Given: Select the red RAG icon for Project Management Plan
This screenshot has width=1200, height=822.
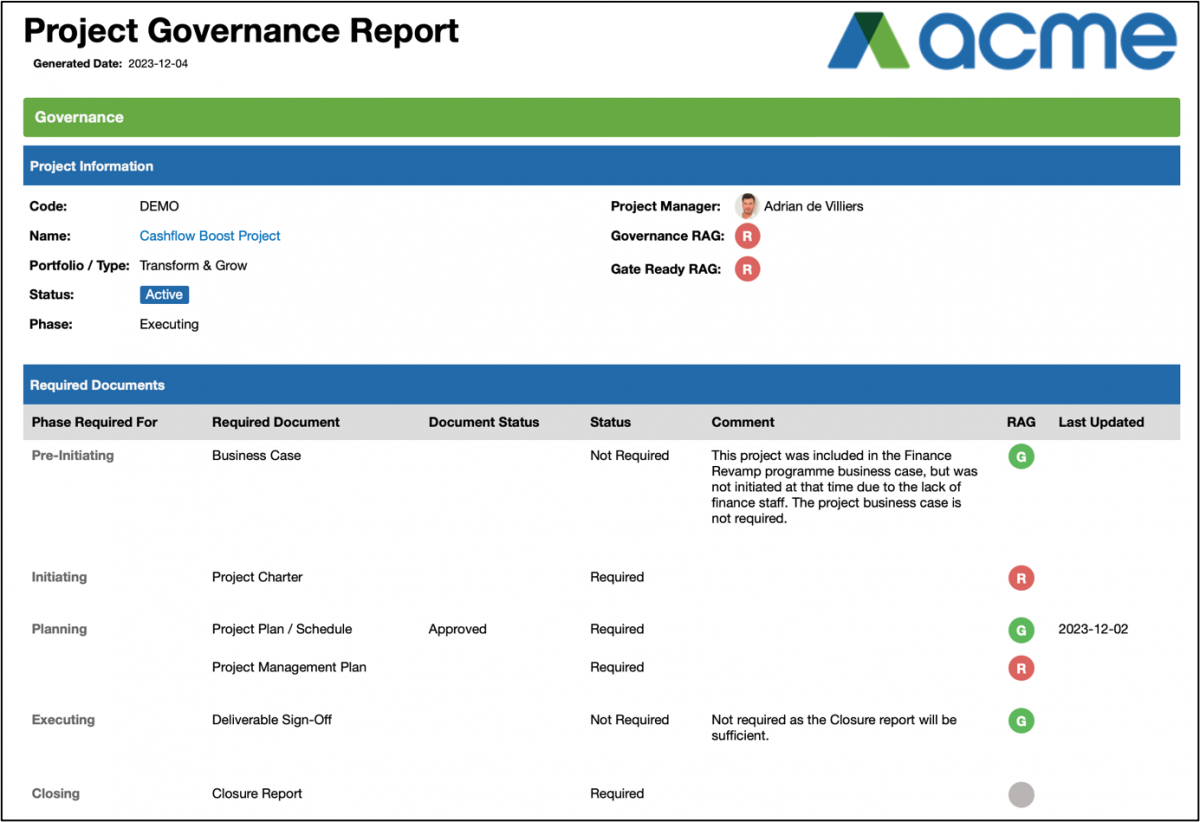Looking at the screenshot, I should click(x=1021, y=668).
